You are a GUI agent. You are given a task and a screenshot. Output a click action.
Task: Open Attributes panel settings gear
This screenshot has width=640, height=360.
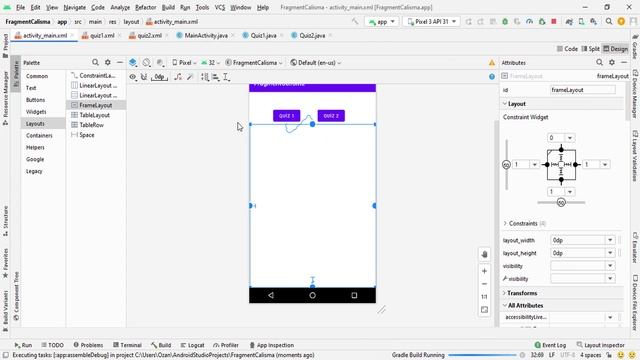612,62
